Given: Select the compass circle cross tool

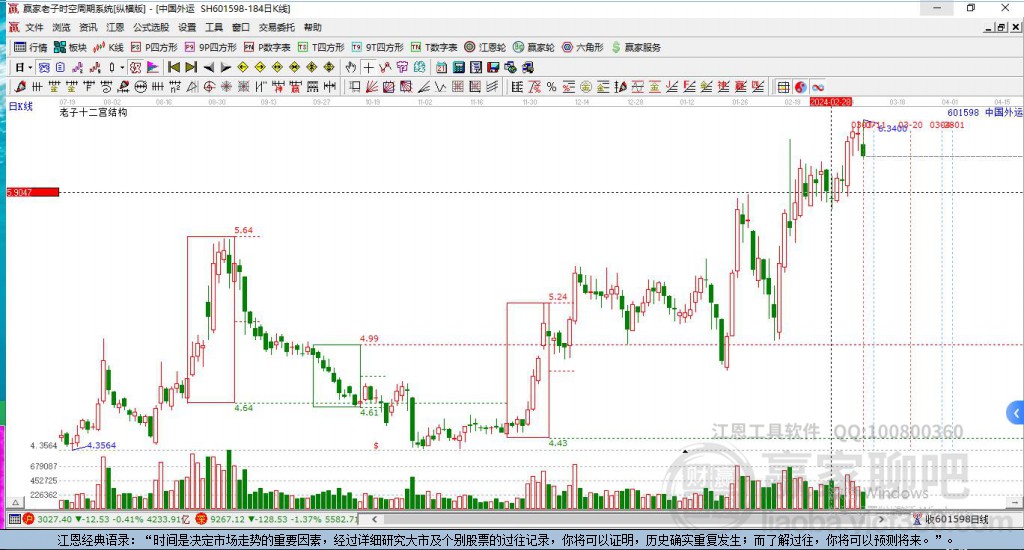Looking at the screenshot, I should [209, 87].
